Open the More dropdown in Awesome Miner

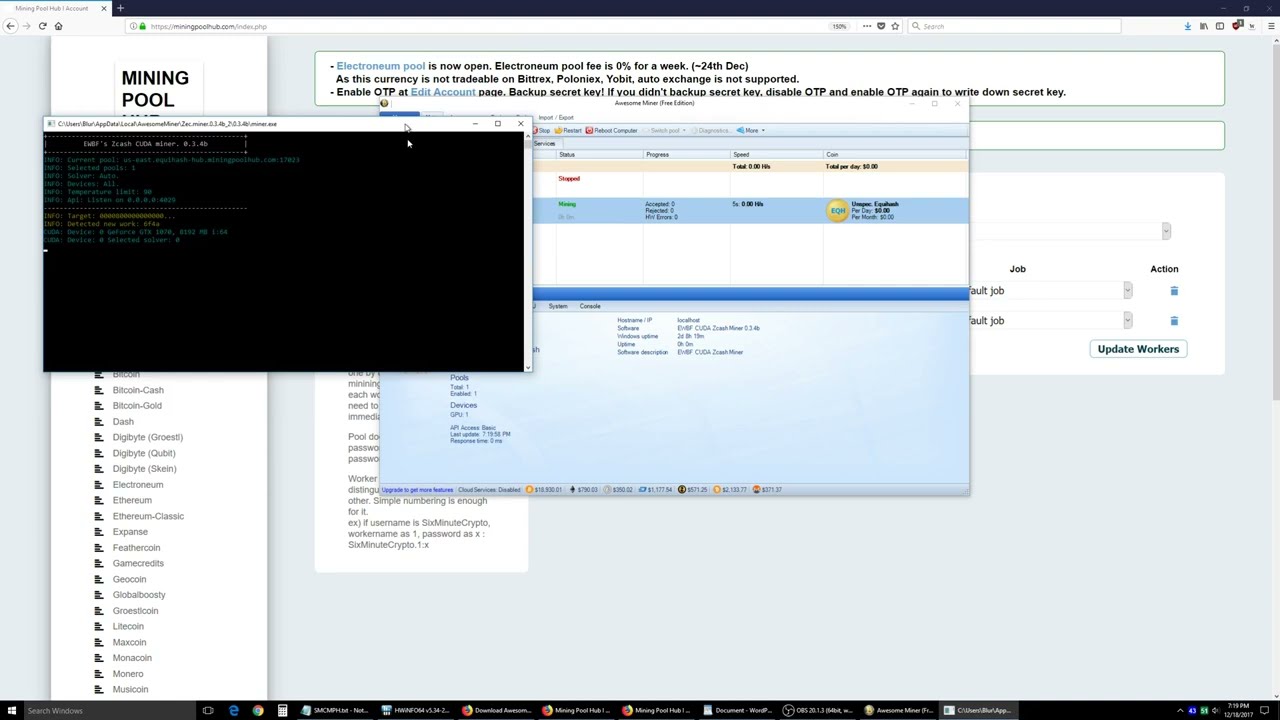753,131
